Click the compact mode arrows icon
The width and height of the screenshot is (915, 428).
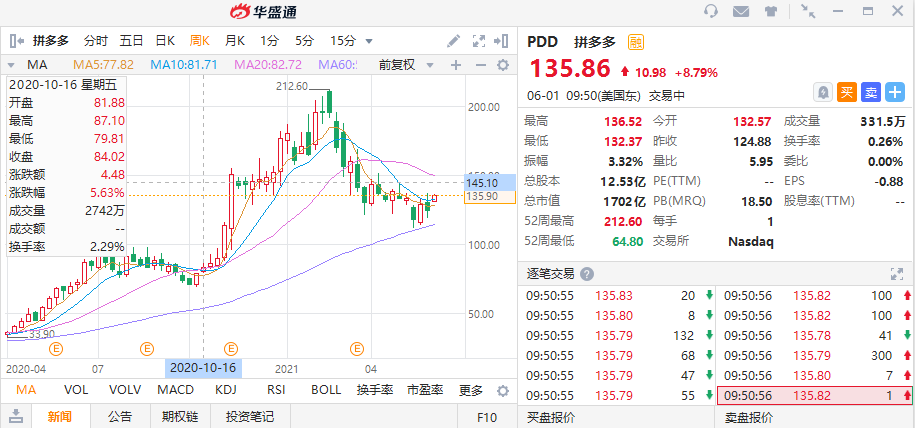808,11
